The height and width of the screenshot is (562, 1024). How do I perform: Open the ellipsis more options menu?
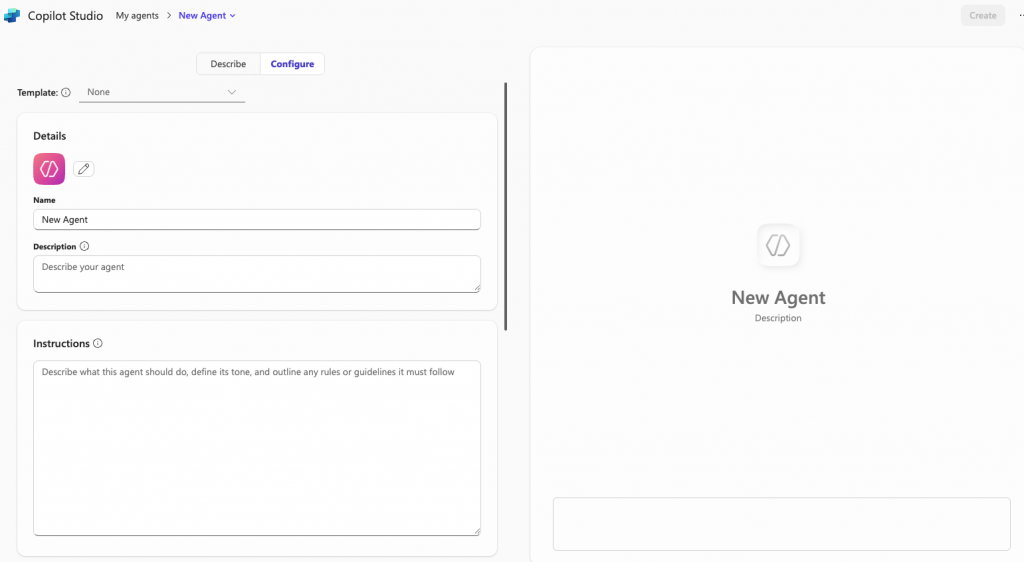pos(1020,16)
